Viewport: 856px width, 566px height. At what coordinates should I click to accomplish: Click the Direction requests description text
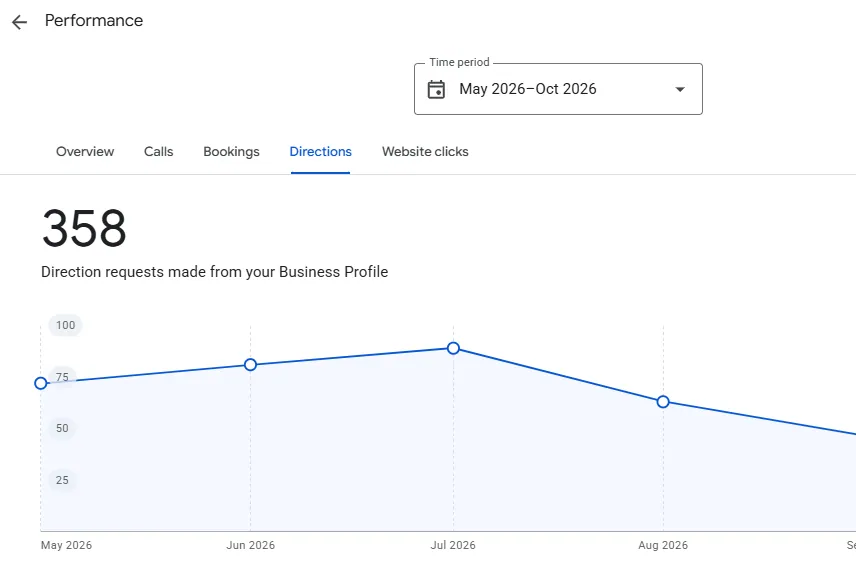tap(215, 272)
